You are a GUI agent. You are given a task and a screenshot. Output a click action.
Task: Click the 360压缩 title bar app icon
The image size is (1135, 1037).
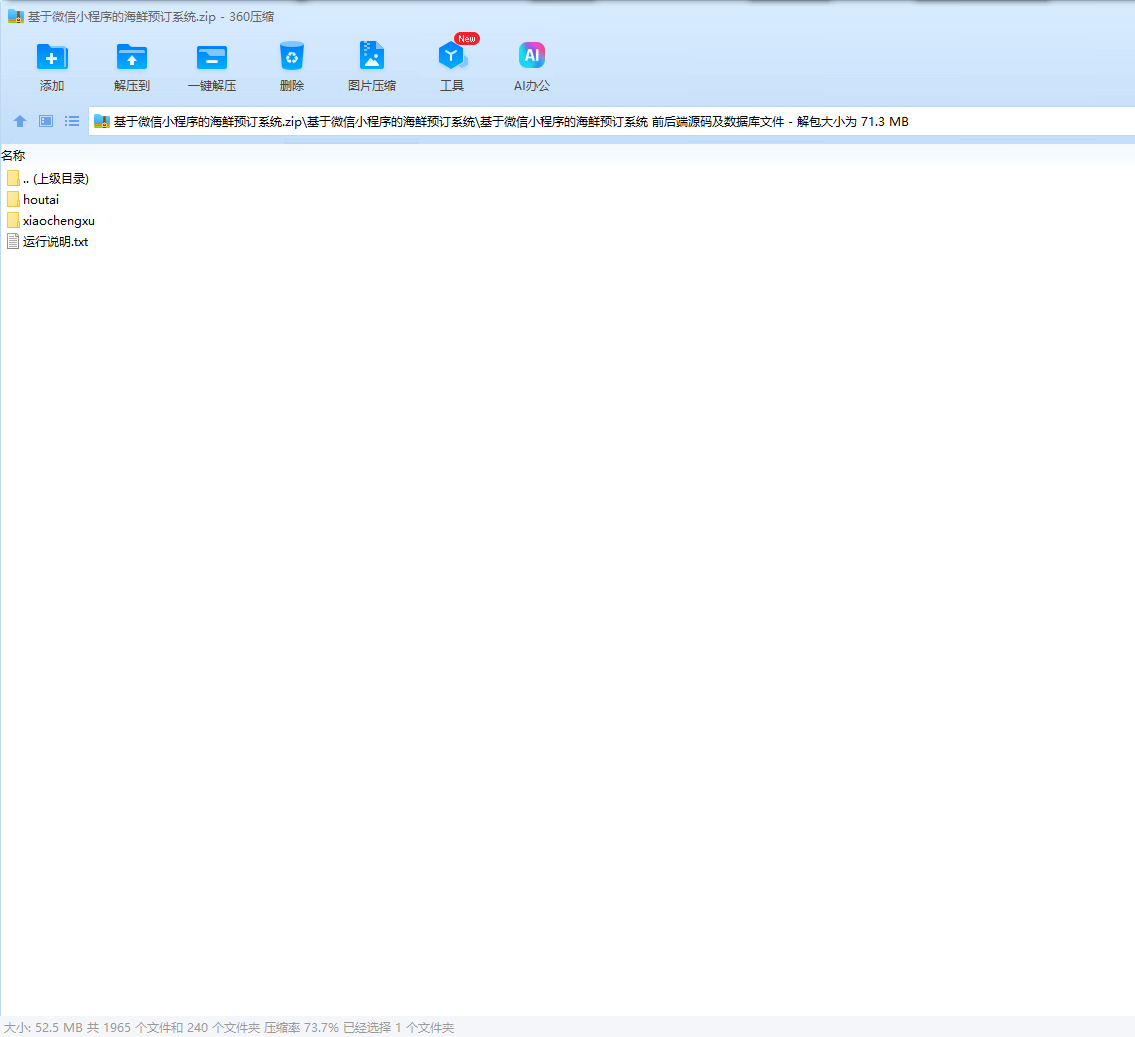tap(16, 16)
